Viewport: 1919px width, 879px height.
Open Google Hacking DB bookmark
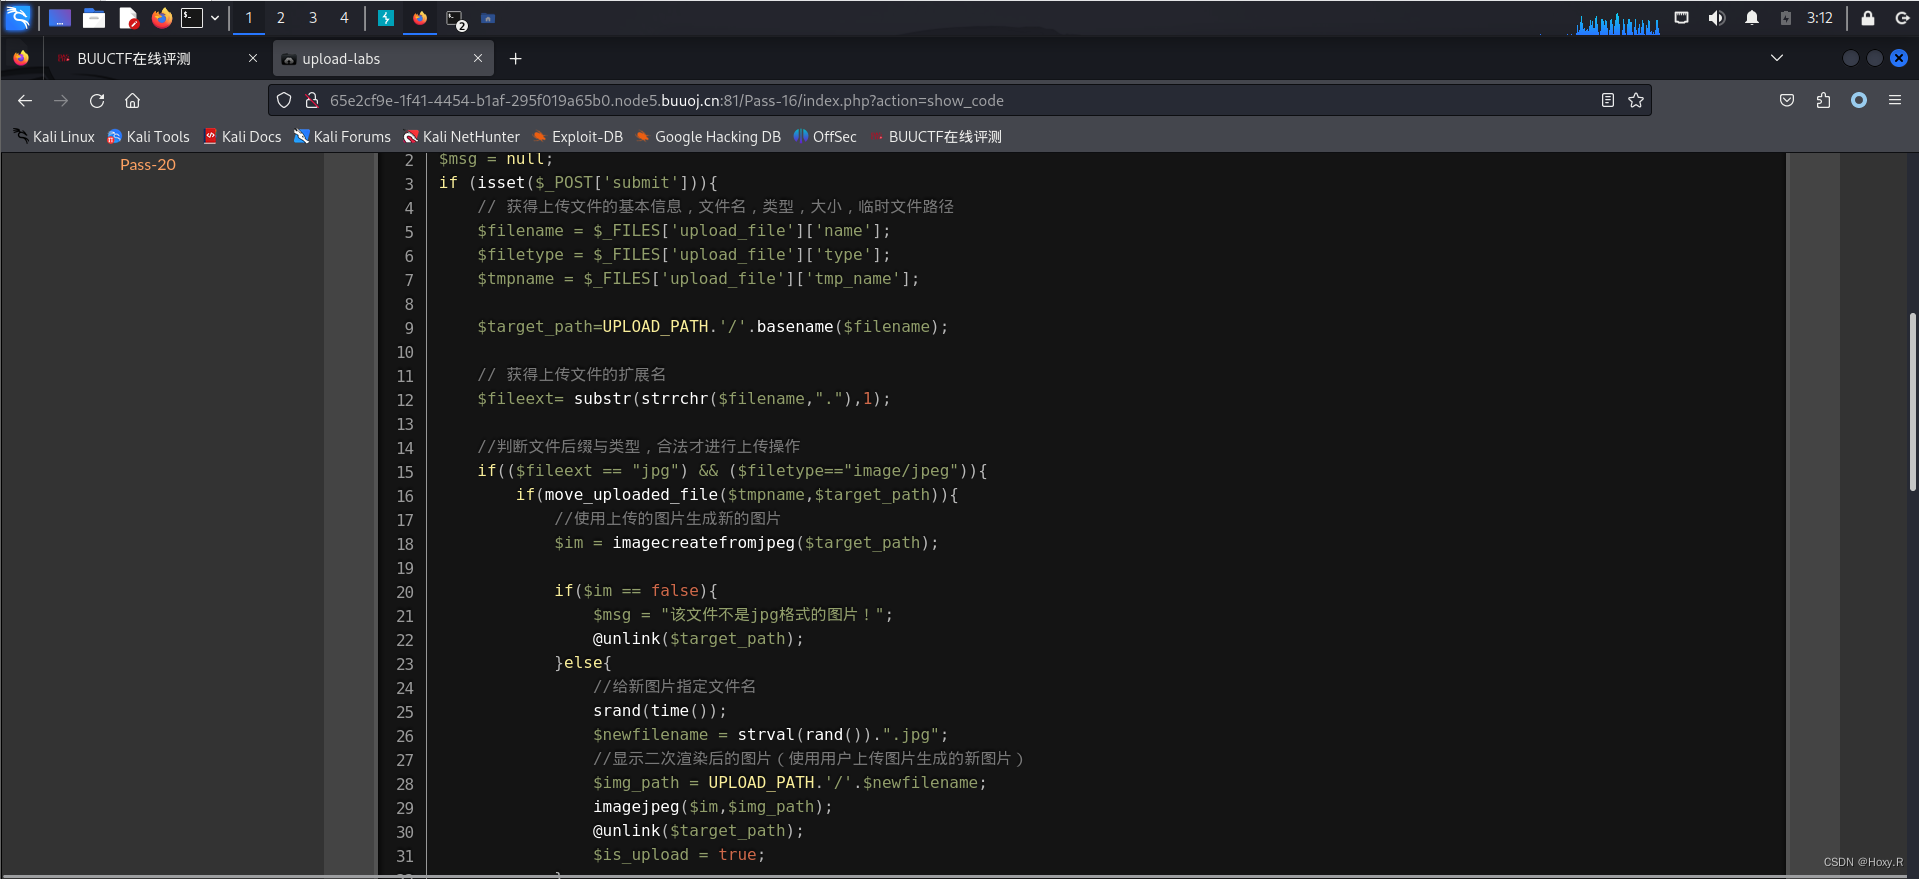coord(708,137)
